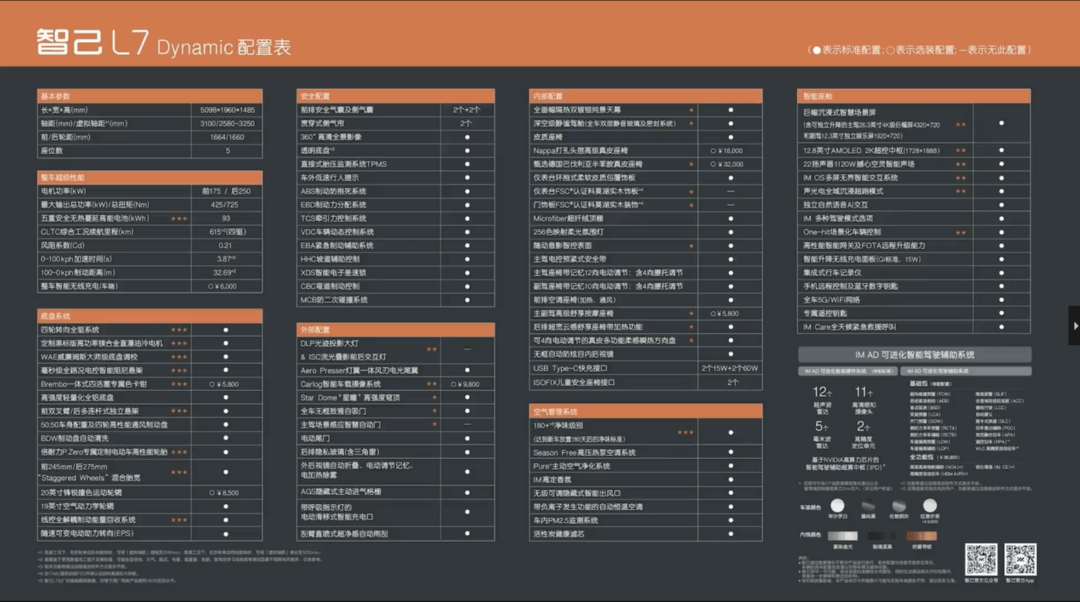
Task: Click the Nappa leather seat price ¥16,000
Action: pyautogui.click(x=727, y=151)
